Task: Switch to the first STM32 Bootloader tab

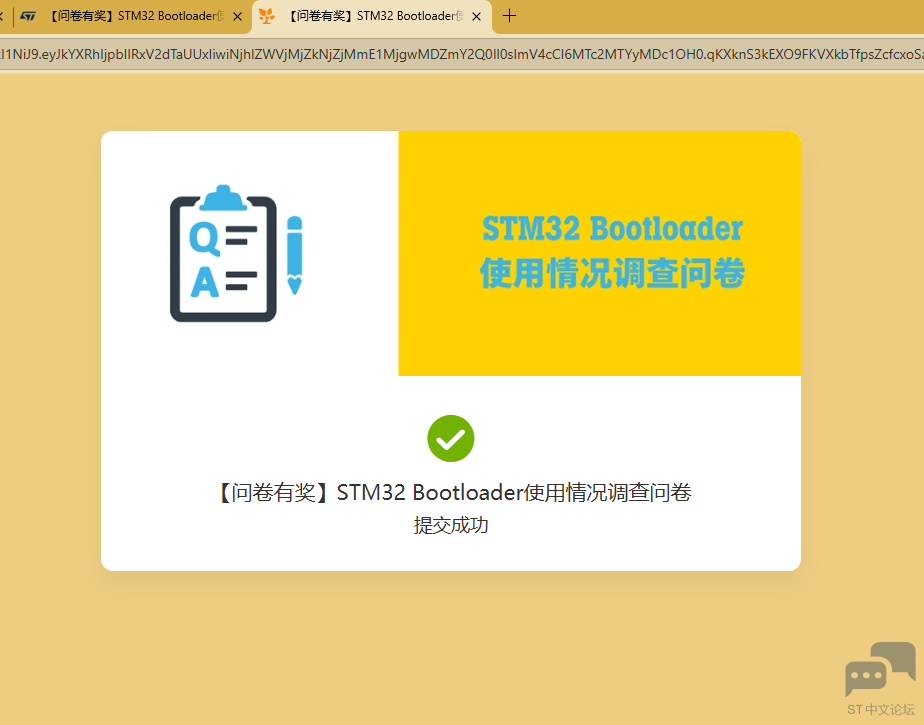Action: (132, 16)
